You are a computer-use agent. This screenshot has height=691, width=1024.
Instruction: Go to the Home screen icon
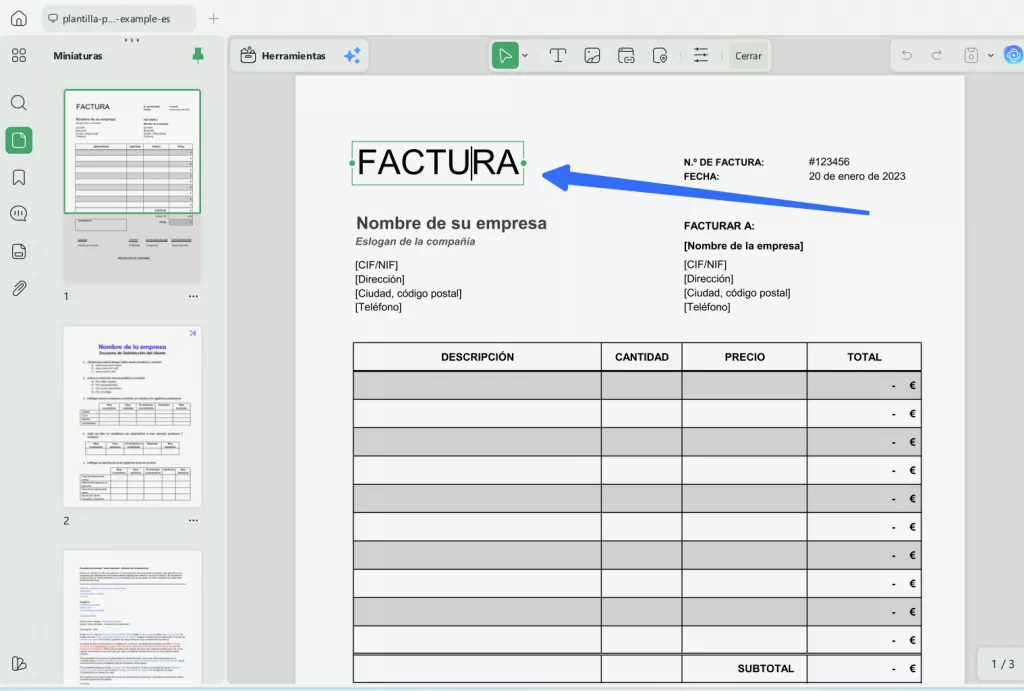pyautogui.click(x=19, y=18)
